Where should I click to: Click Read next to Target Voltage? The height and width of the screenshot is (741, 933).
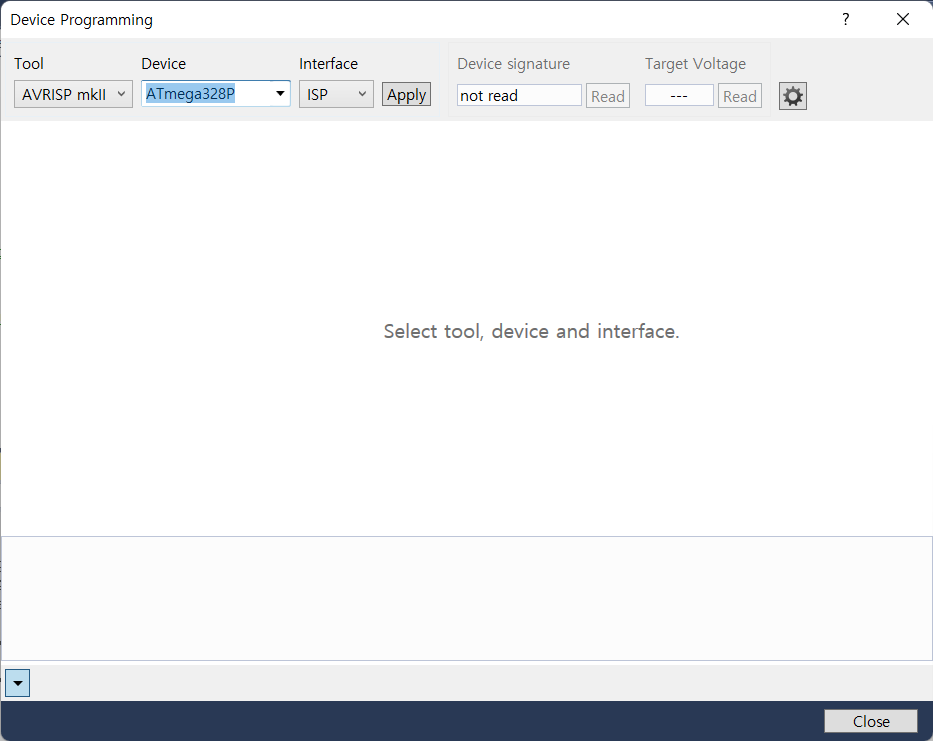(740, 96)
